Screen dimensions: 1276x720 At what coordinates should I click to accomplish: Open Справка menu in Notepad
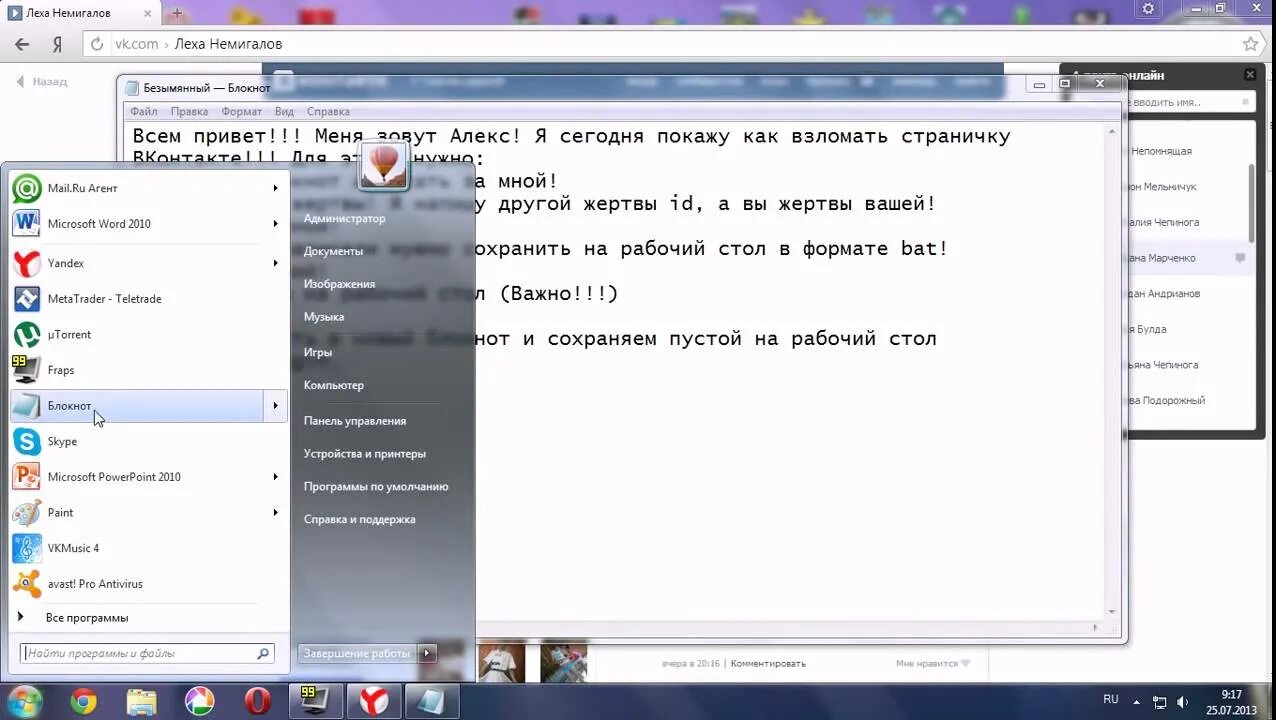[x=328, y=111]
